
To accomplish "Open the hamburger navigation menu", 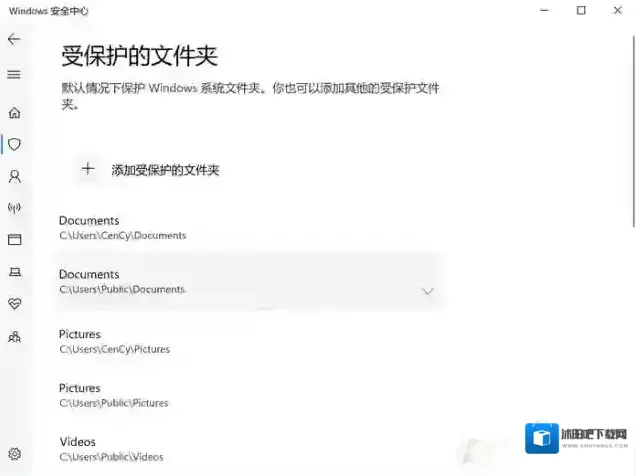I will (14, 75).
